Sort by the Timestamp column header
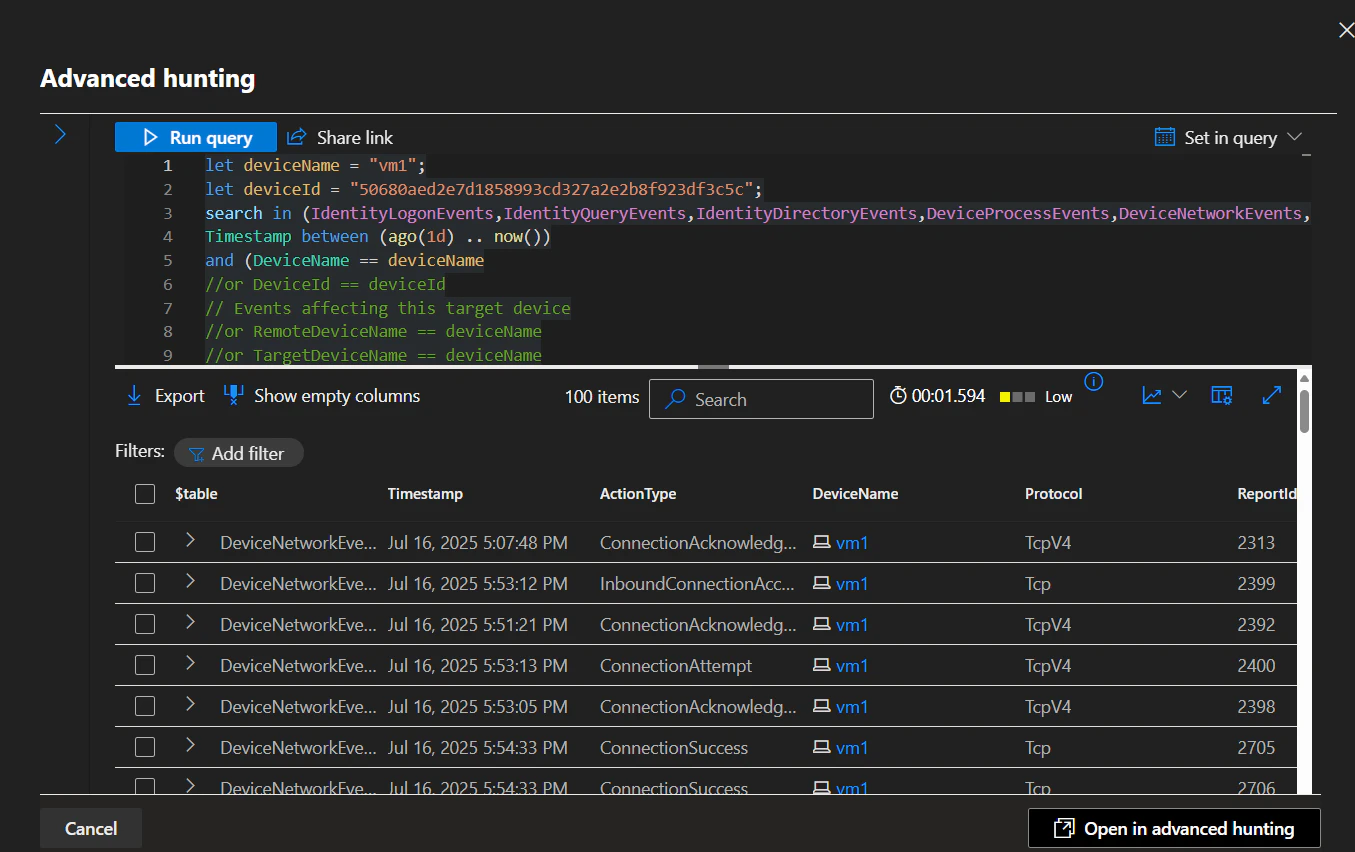Screen dimensions: 1355x852 coord(425,494)
